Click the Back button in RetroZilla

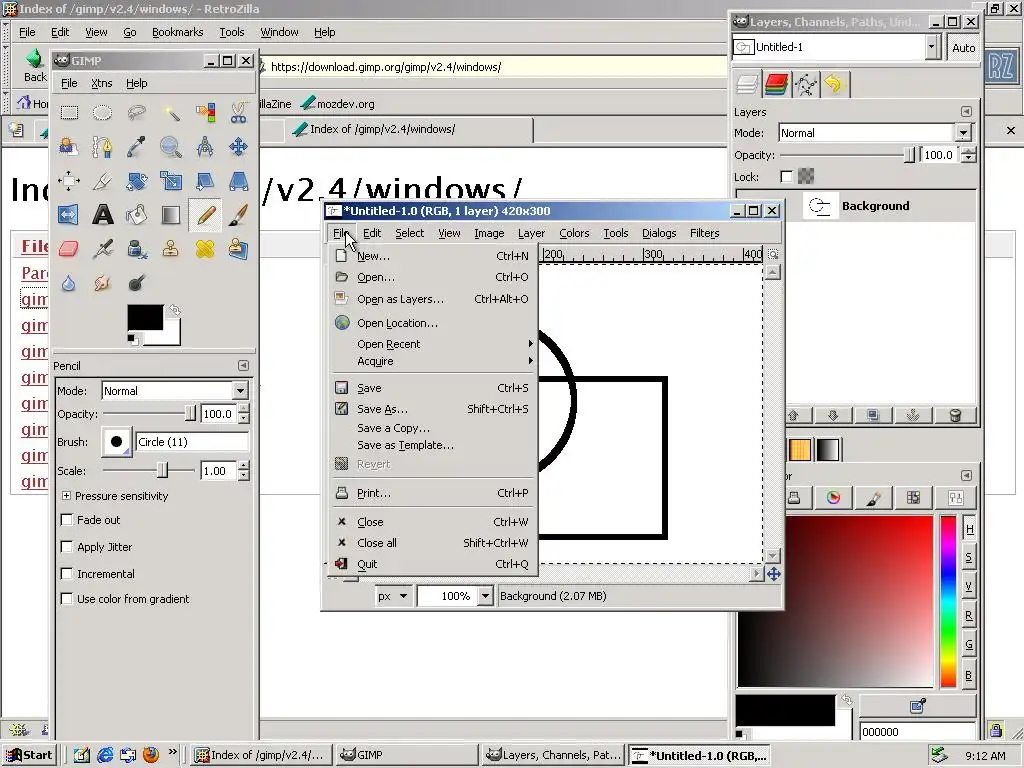point(35,66)
